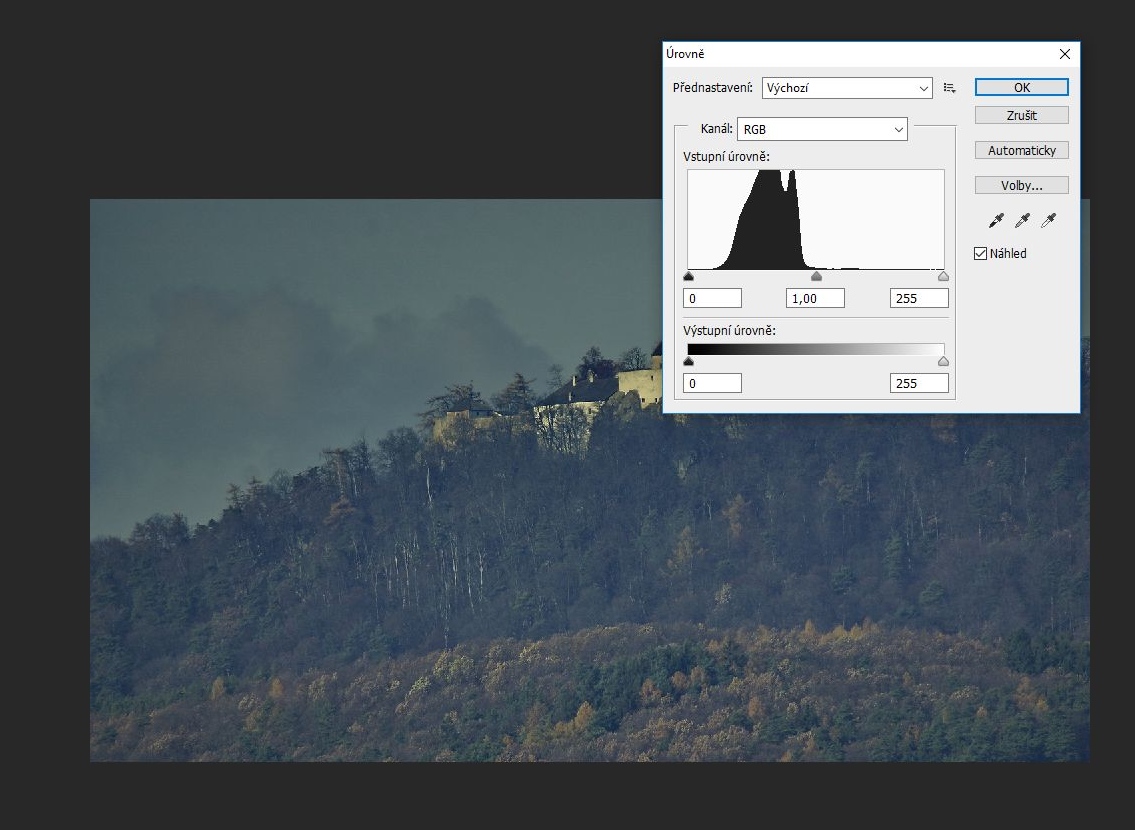Select the black point eyedropper
The height and width of the screenshot is (830, 1135).
tap(996, 220)
